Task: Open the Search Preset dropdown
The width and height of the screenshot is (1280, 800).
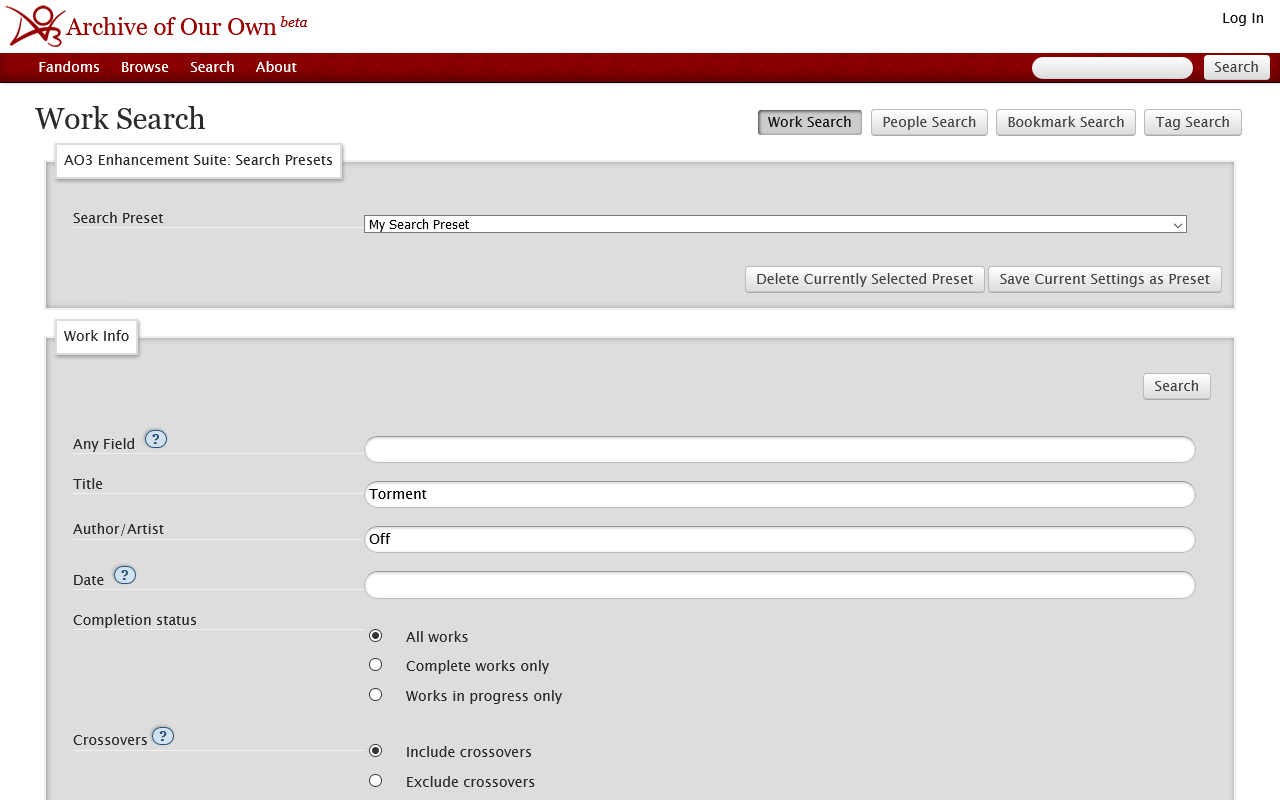Action: tap(775, 225)
